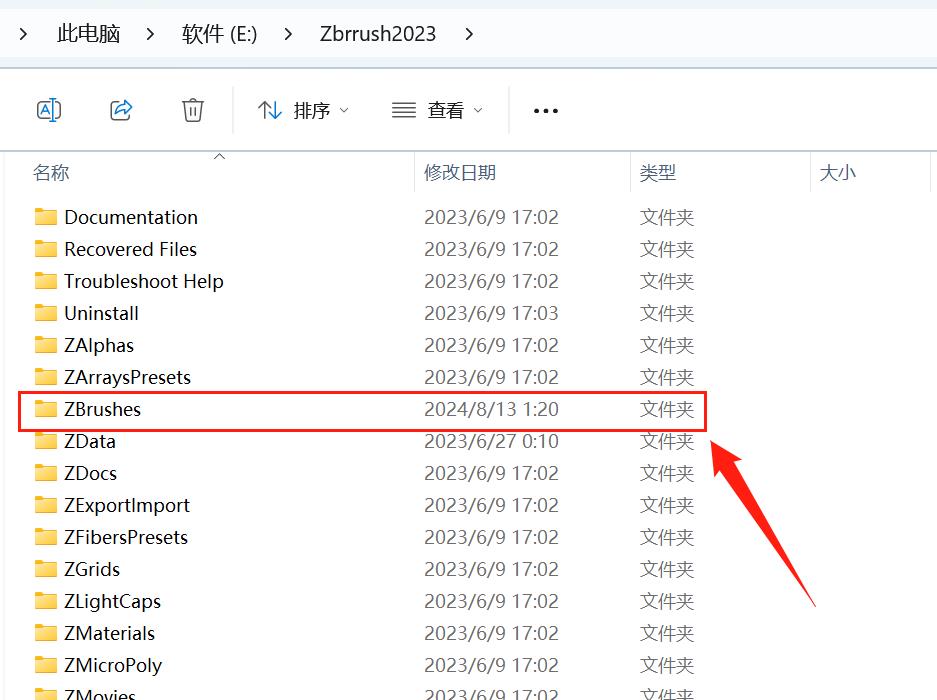
Task: Select the ZMicroPoly folder icon
Action: [46, 665]
